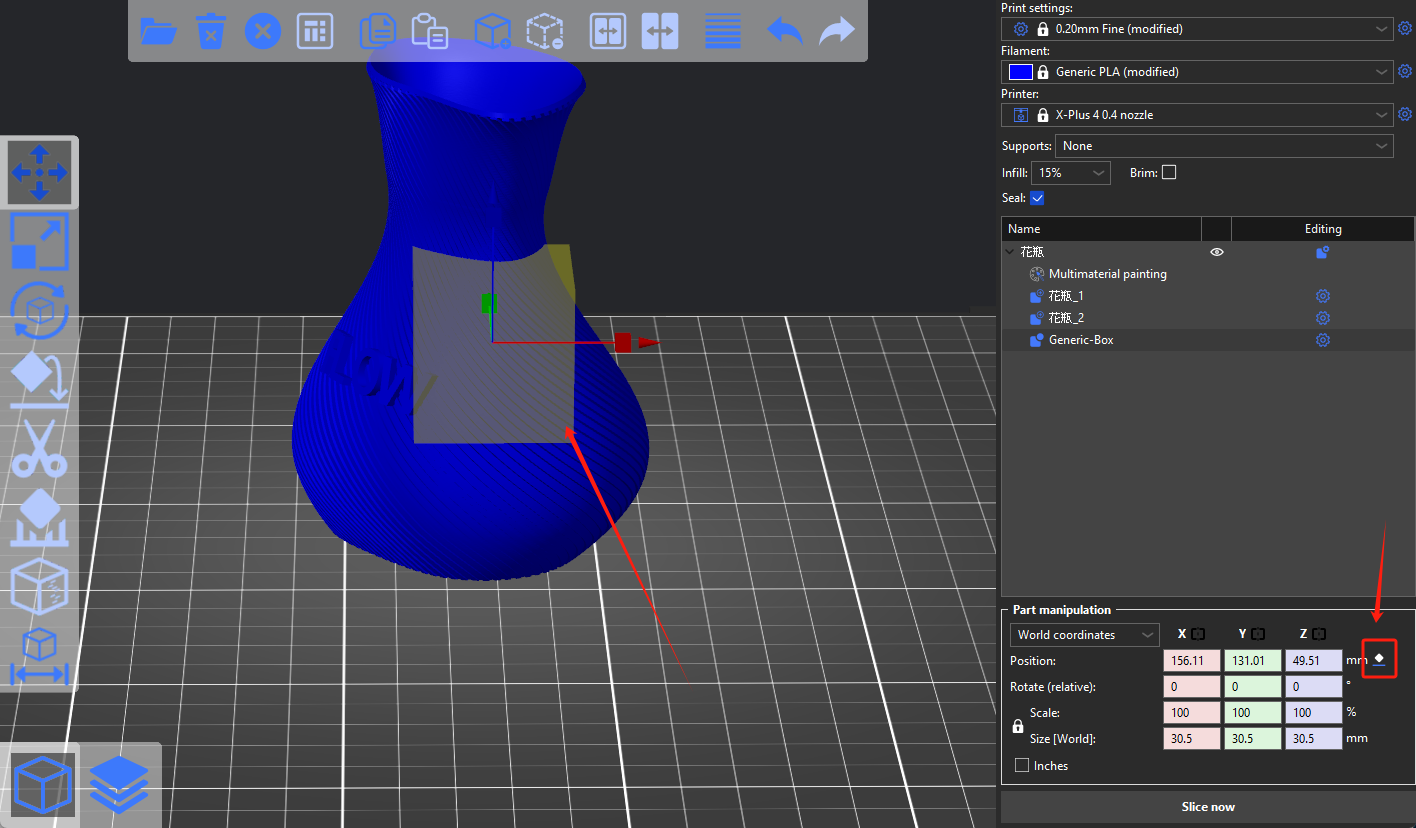1416x828 pixels.
Task: Open the Infill percentage dropdown
Action: click(1070, 173)
